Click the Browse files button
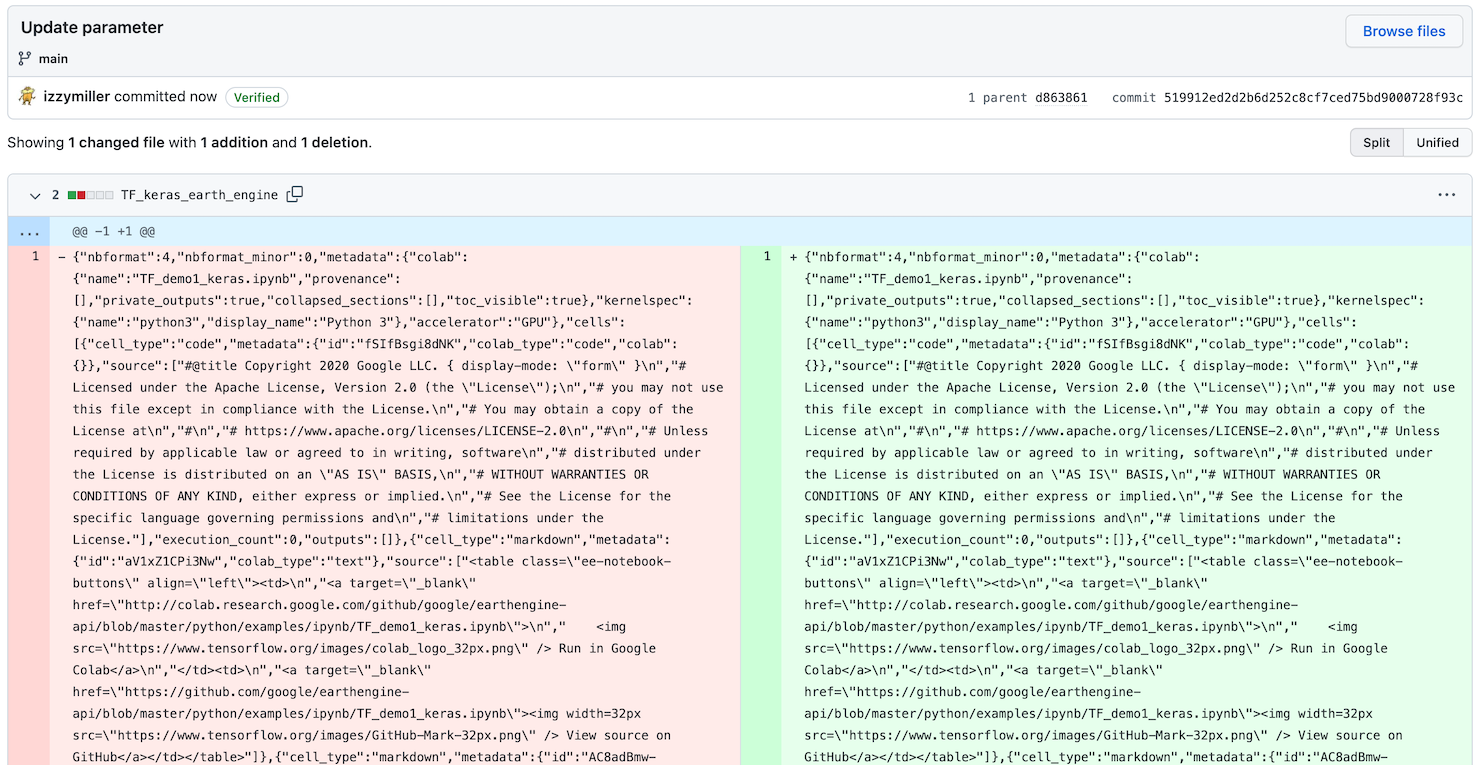The image size is (1480, 765). 1404,31
